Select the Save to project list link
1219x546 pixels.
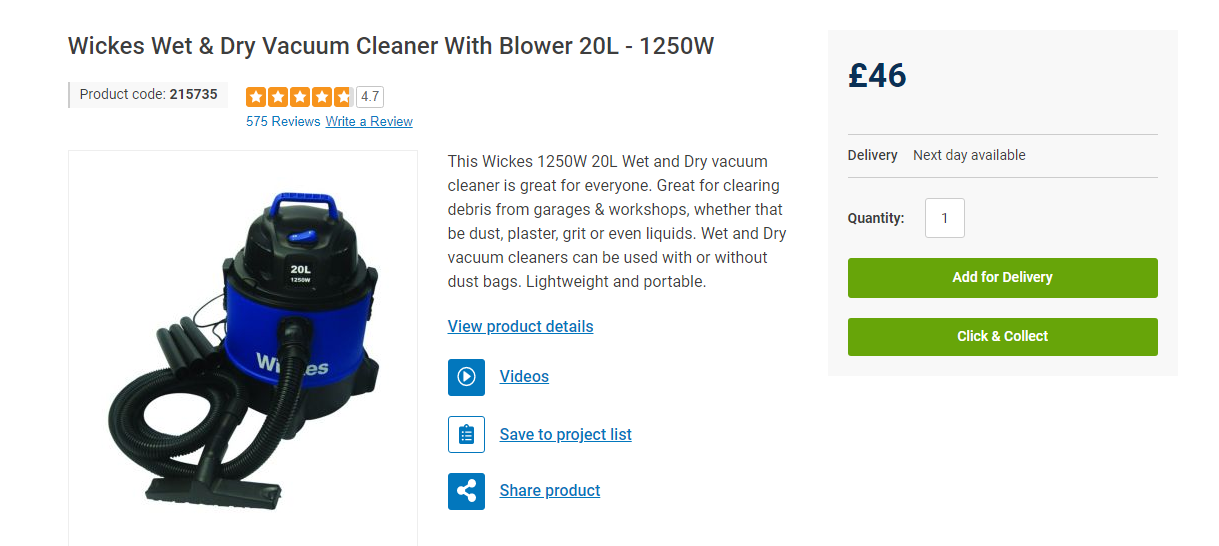point(566,434)
